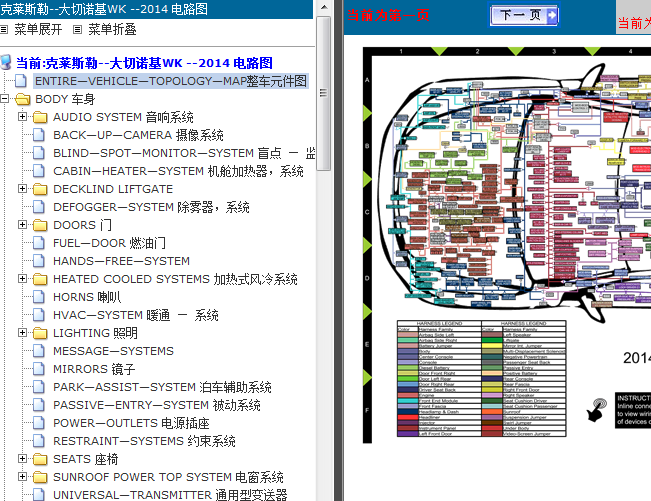The width and height of the screenshot is (651, 501).
Task: Expand the SEATS 座椅 folder
Action: [22, 459]
